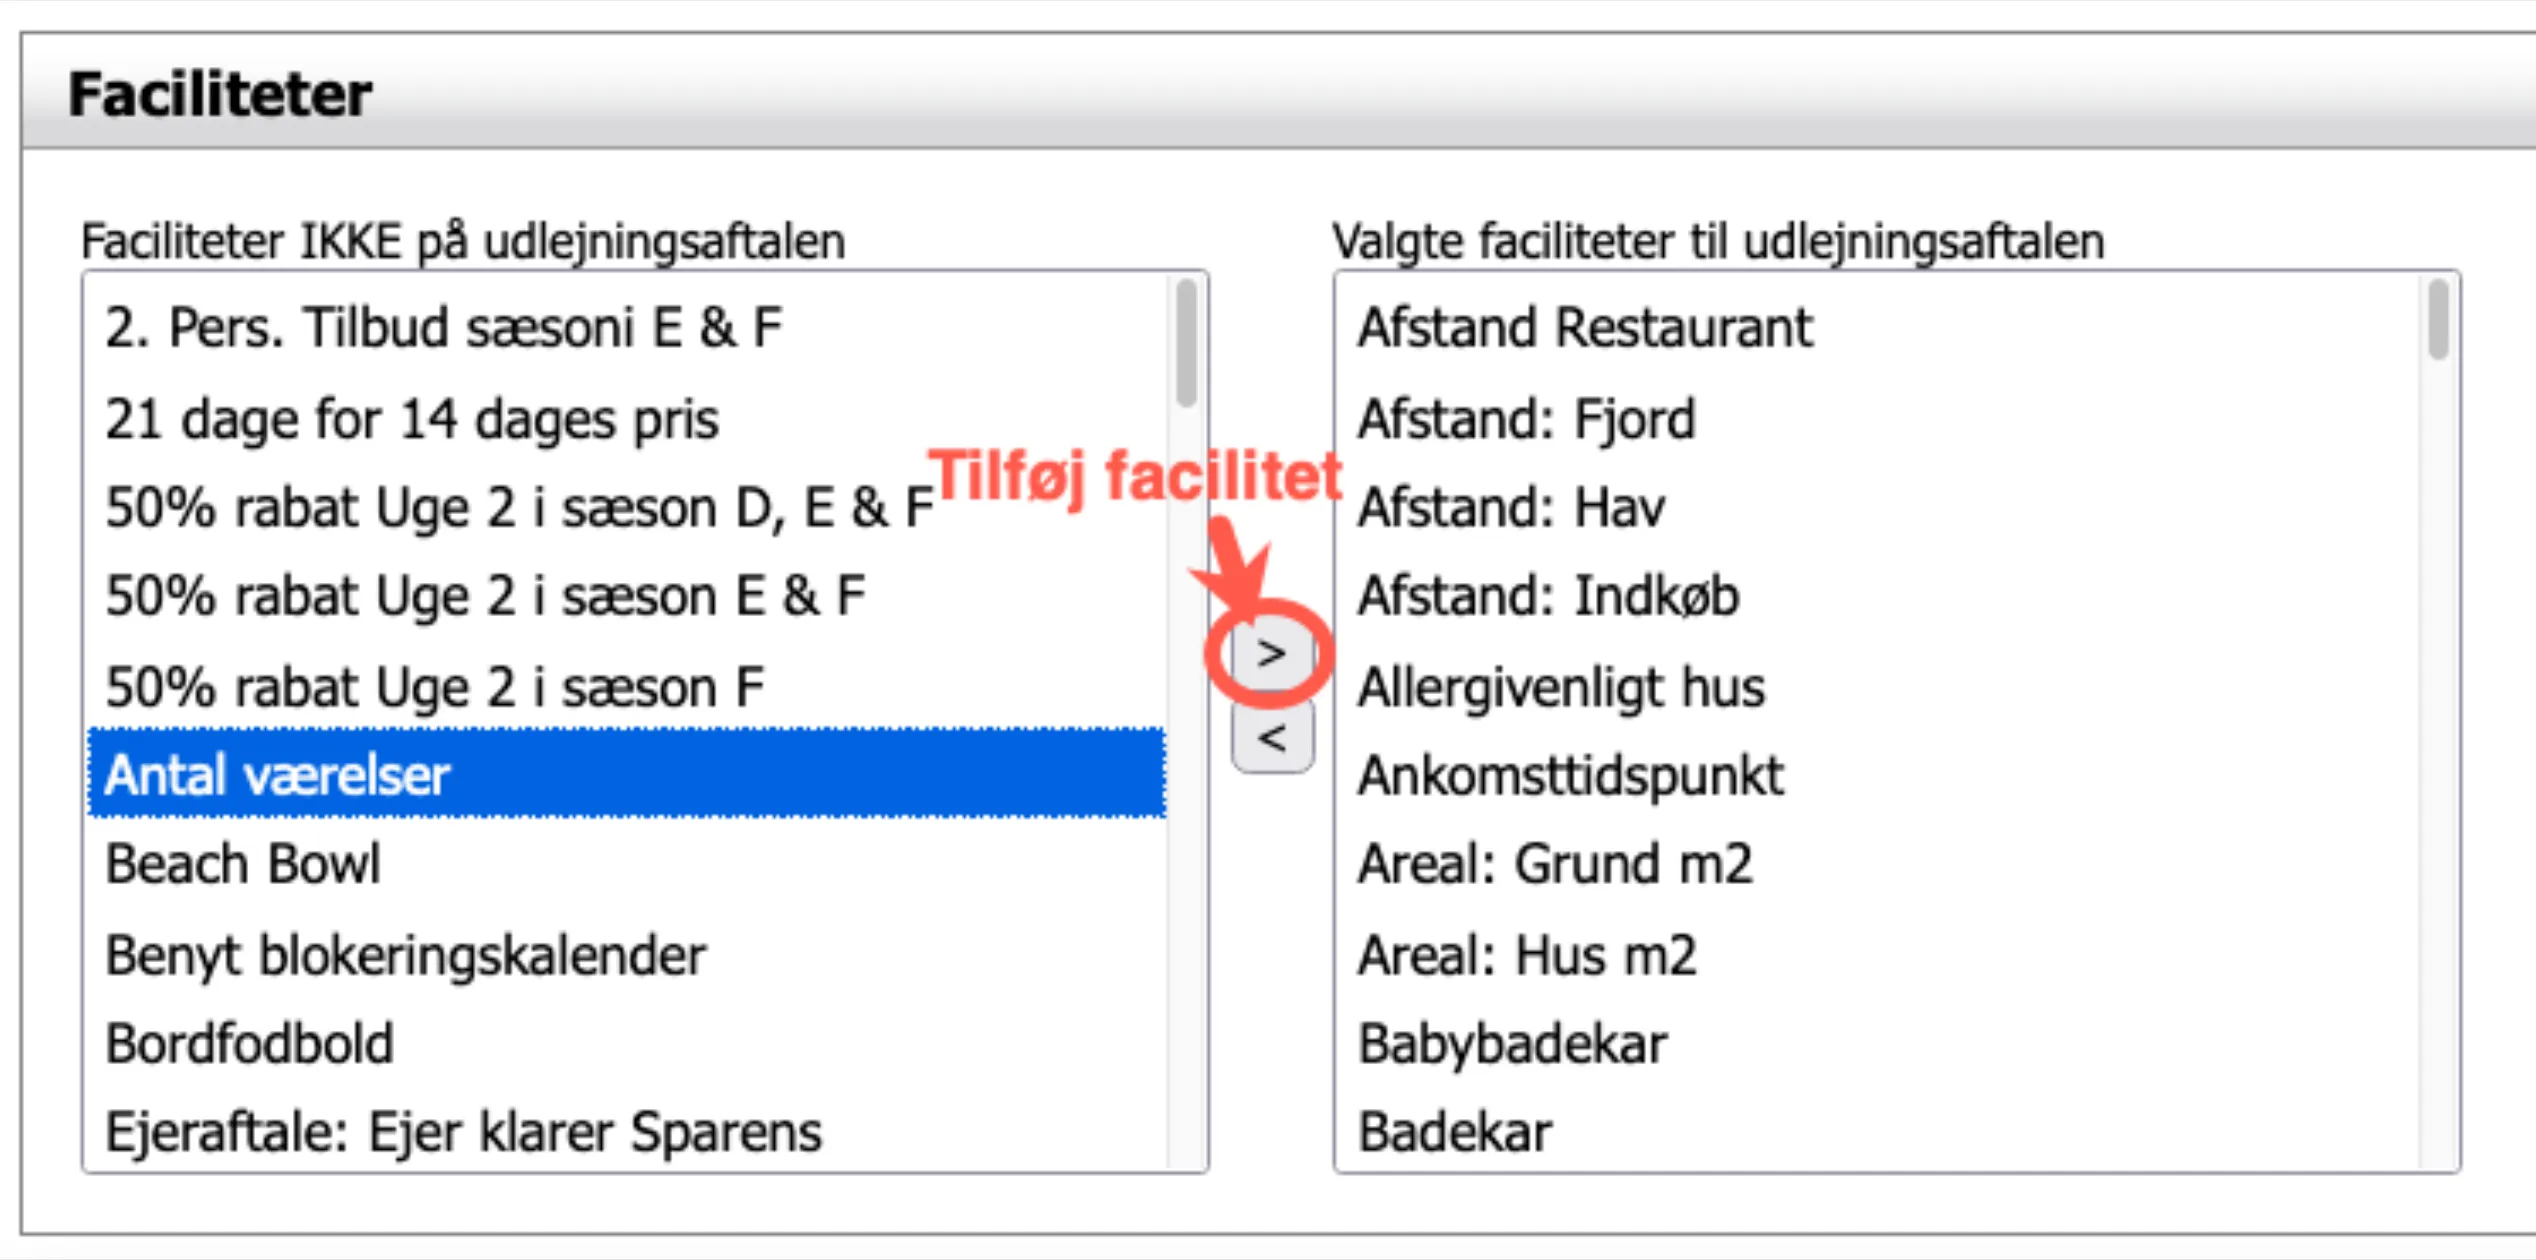Click the '>' button to add facility
This screenshot has width=2536, height=1260.
click(1271, 653)
